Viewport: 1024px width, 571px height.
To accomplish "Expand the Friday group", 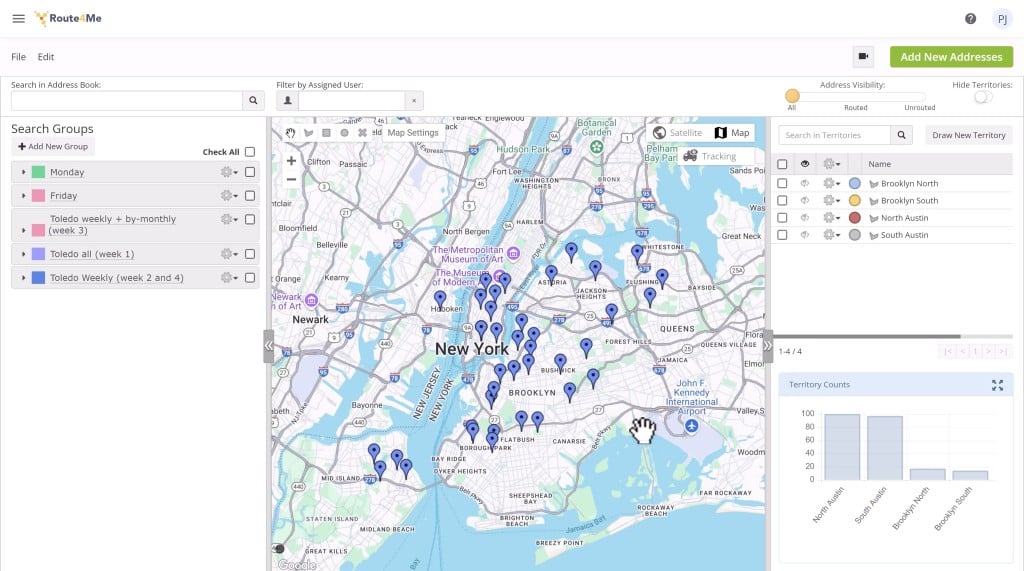I will pos(24,195).
